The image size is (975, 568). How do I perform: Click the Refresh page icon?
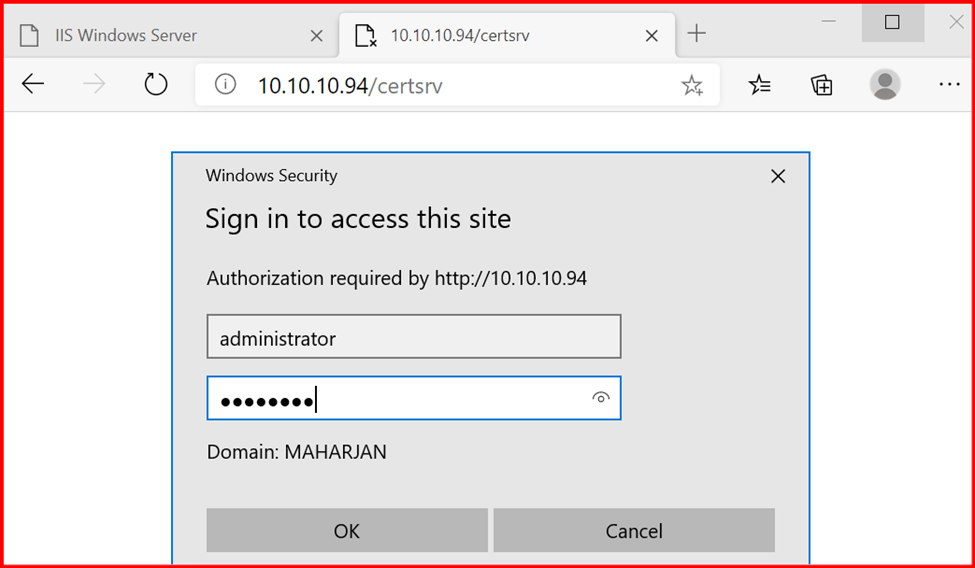click(x=156, y=85)
